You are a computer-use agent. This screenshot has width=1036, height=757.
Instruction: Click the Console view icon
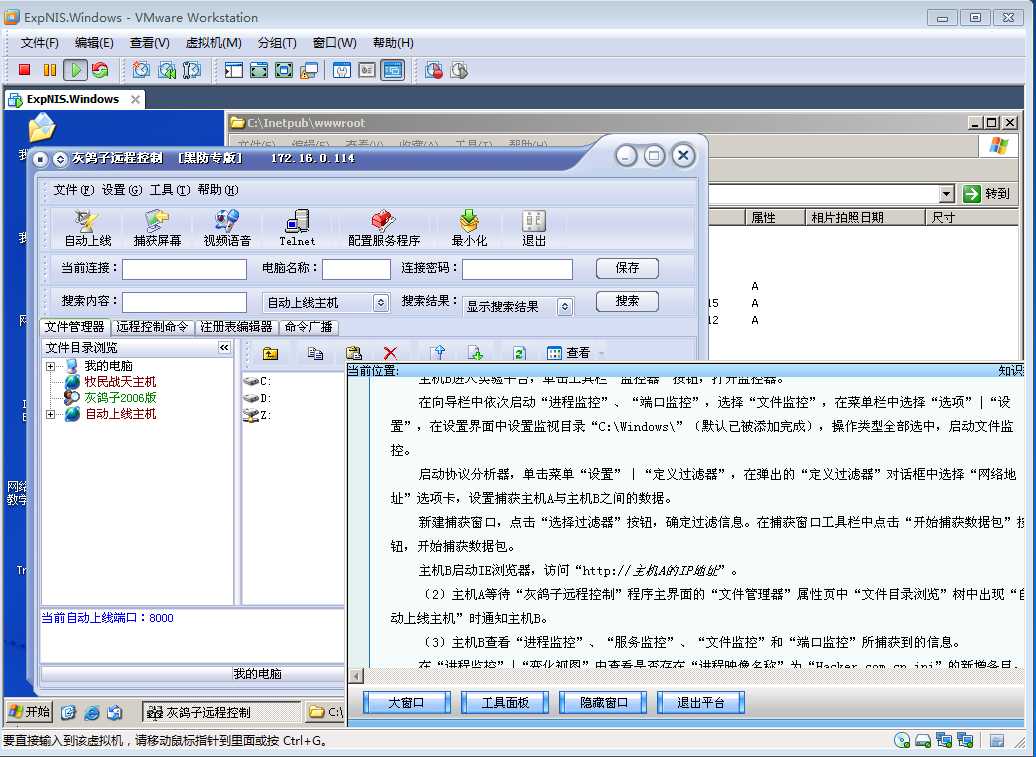[x=392, y=69]
